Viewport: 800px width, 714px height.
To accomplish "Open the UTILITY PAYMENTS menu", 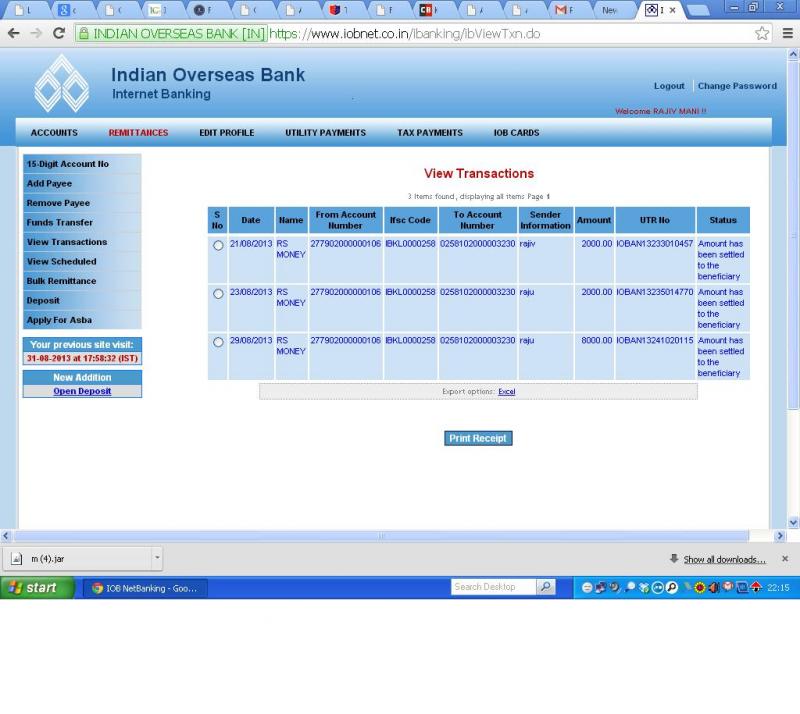I will point(326,133).
